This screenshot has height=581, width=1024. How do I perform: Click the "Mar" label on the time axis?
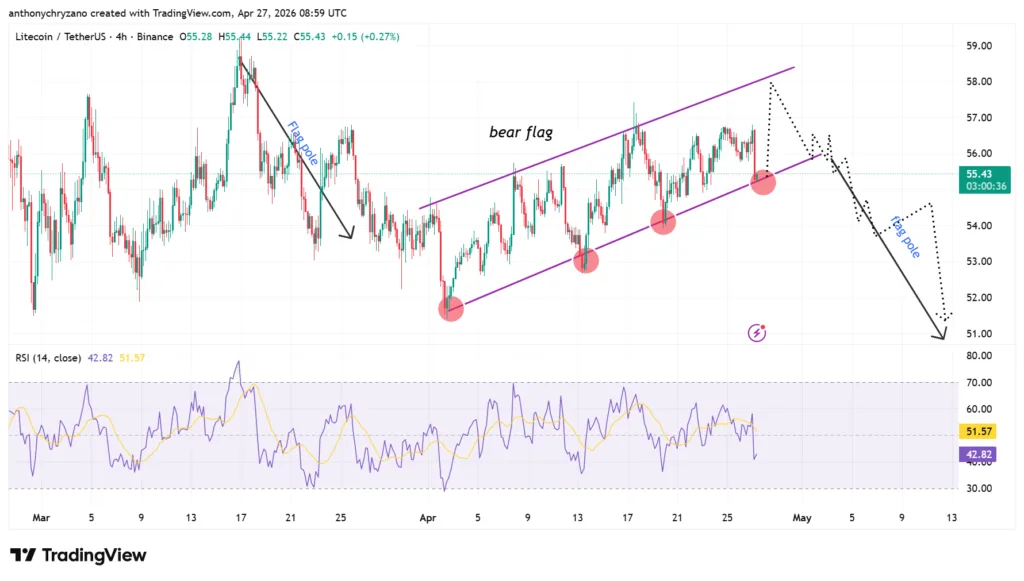(41, 518)
